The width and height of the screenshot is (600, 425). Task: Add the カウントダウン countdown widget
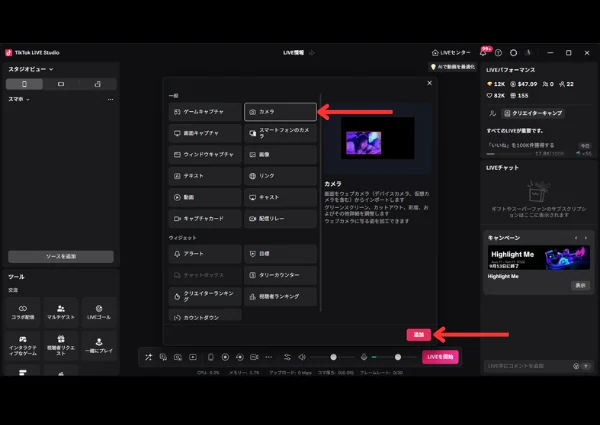tap(205, 315)
